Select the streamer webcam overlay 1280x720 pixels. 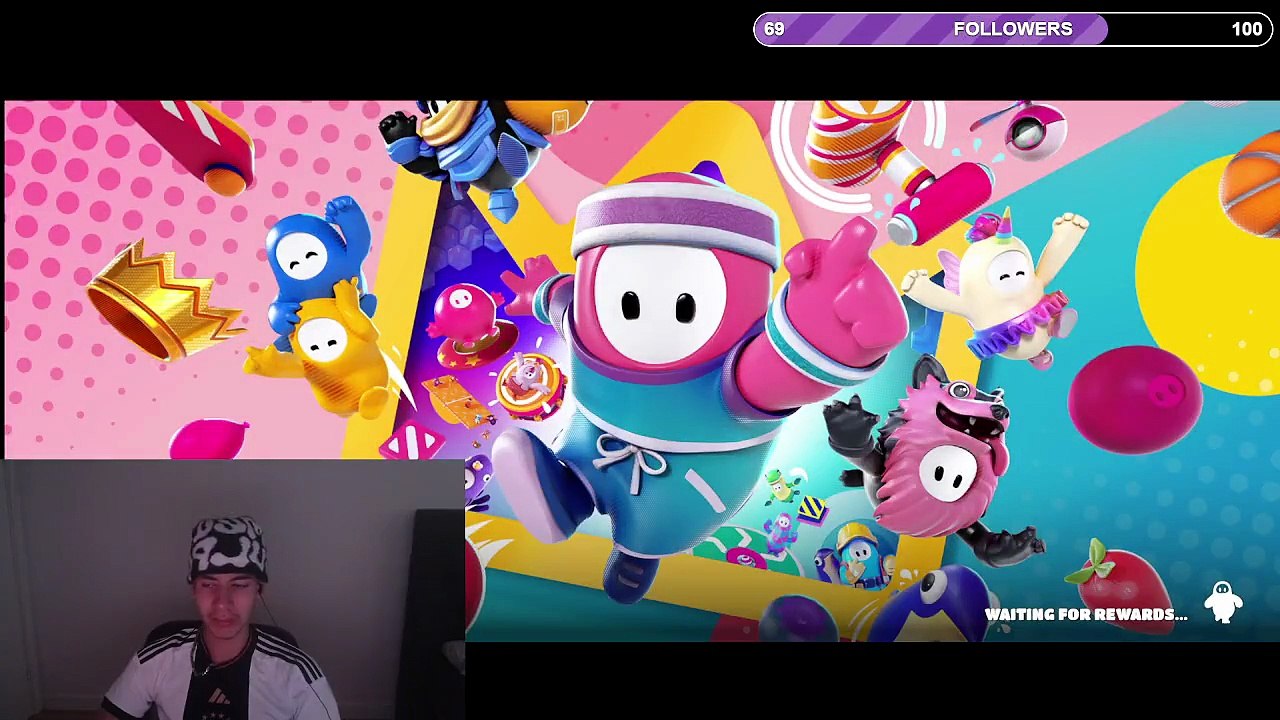[234, 589]
